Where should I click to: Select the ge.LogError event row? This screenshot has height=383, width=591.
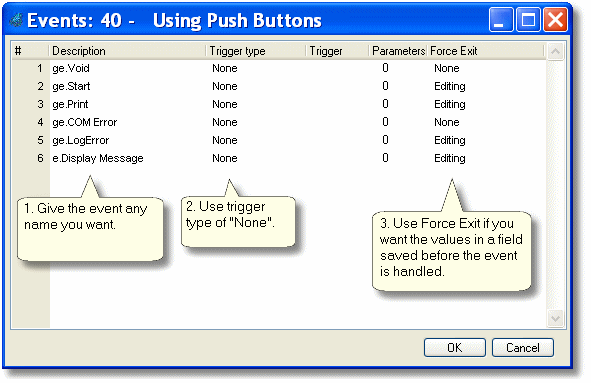[279, 140]
